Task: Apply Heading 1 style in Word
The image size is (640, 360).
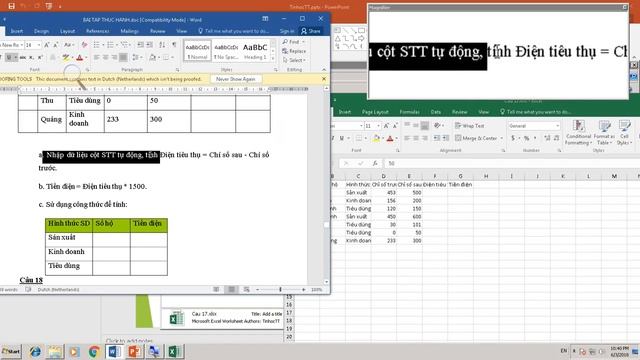Action: pyautogui.click(x=255, y=51)
